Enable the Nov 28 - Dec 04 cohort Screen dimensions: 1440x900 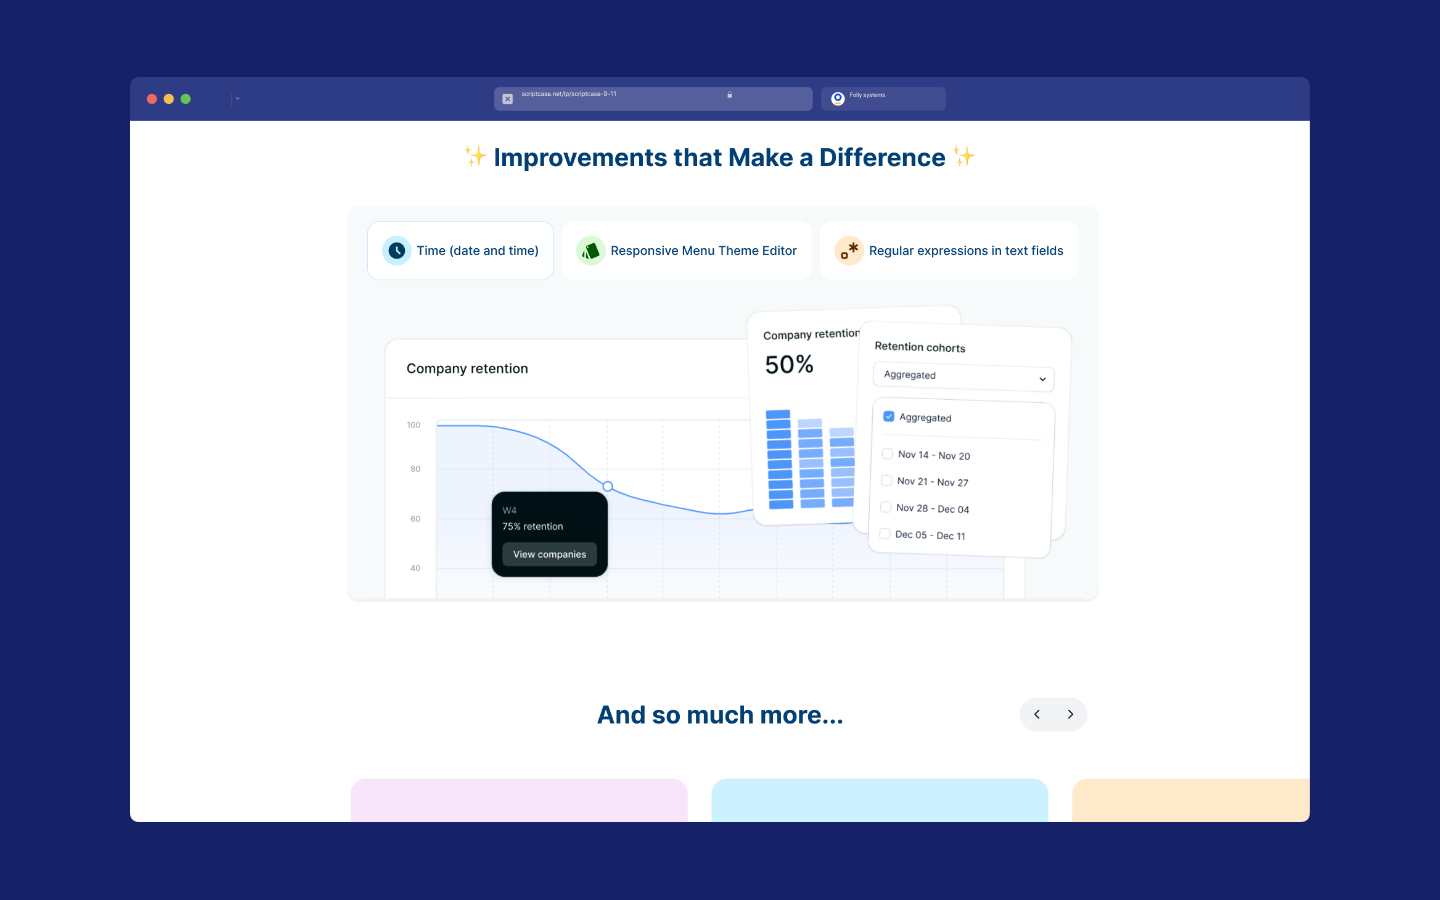885,507
